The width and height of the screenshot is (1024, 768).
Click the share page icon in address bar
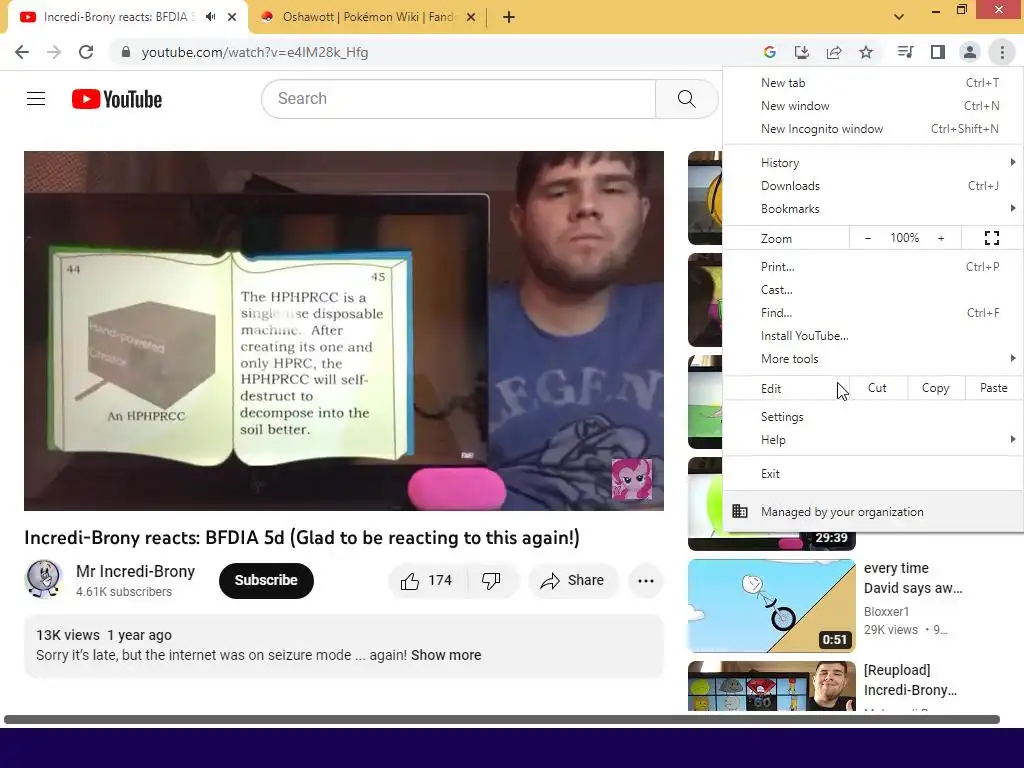834,52
